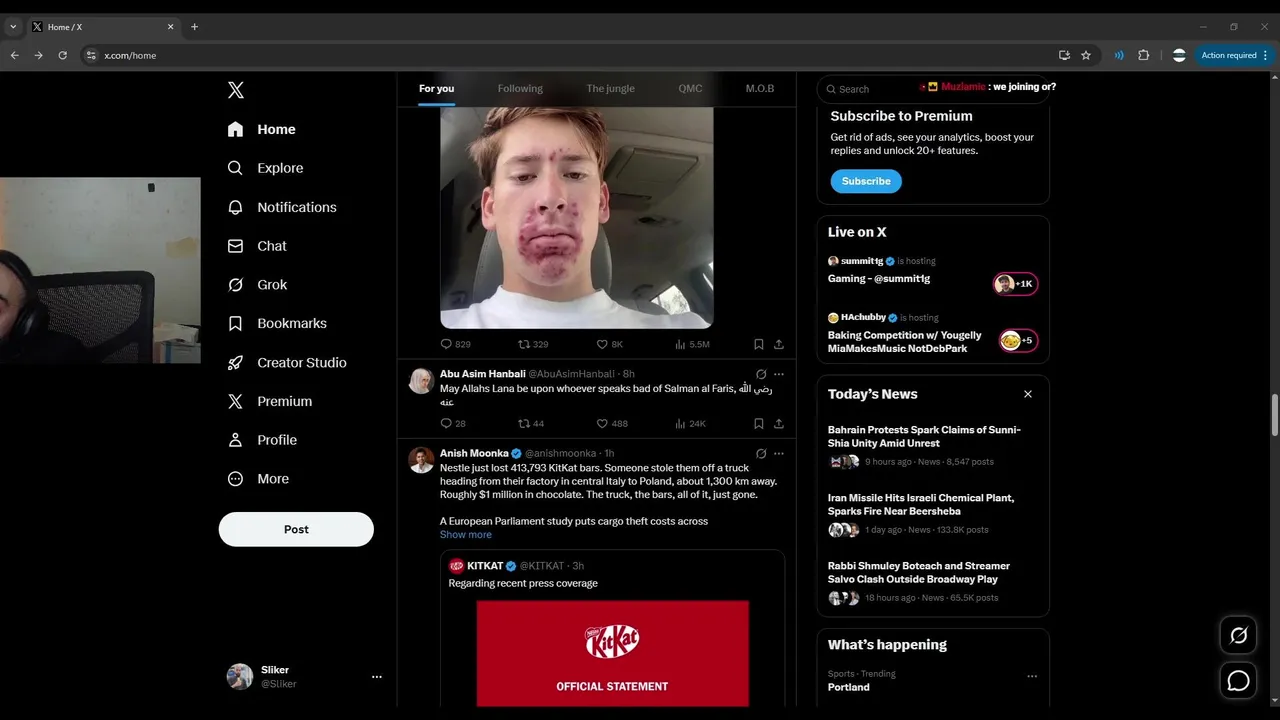This screenshot has width=1280, height=720.
Task: Open options for the Portland trend
Action: pos(1032,677)
